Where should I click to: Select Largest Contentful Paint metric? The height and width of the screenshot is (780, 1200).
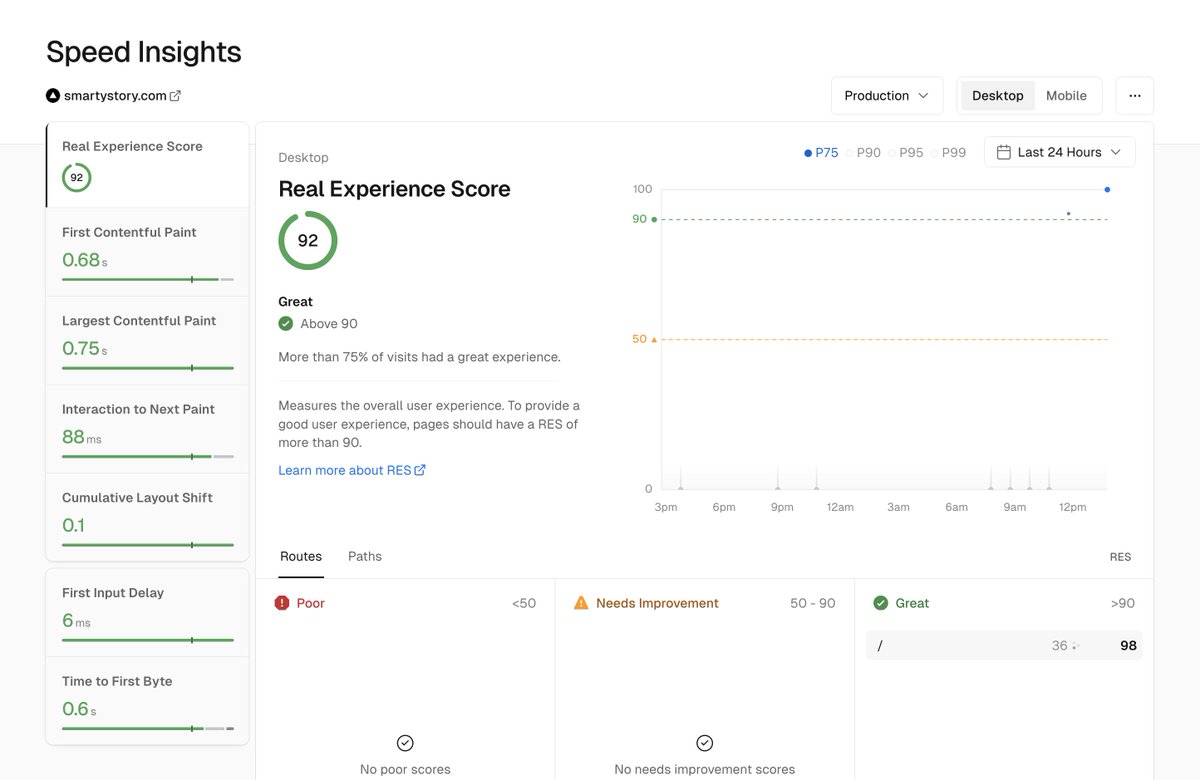pyautogui.click(x=147, y=341)
